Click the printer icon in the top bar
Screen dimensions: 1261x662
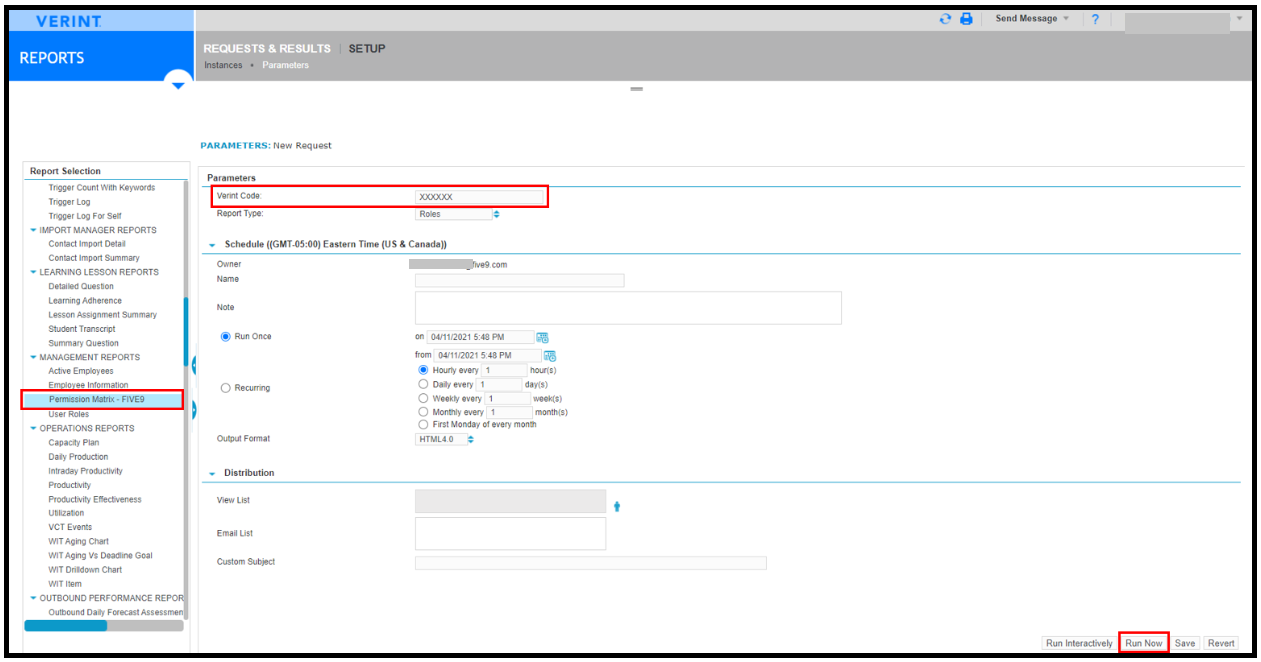point(966,19)
